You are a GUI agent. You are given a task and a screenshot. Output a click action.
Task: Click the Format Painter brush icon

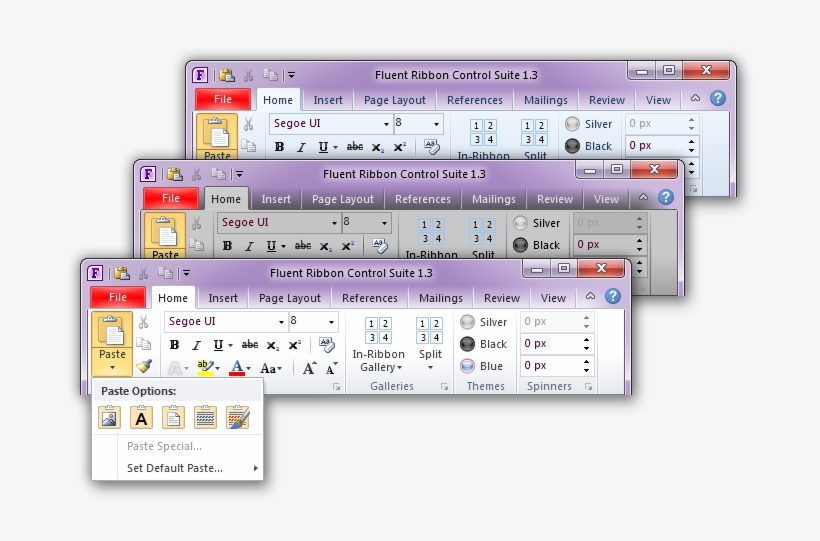click(x=144, y=366)
